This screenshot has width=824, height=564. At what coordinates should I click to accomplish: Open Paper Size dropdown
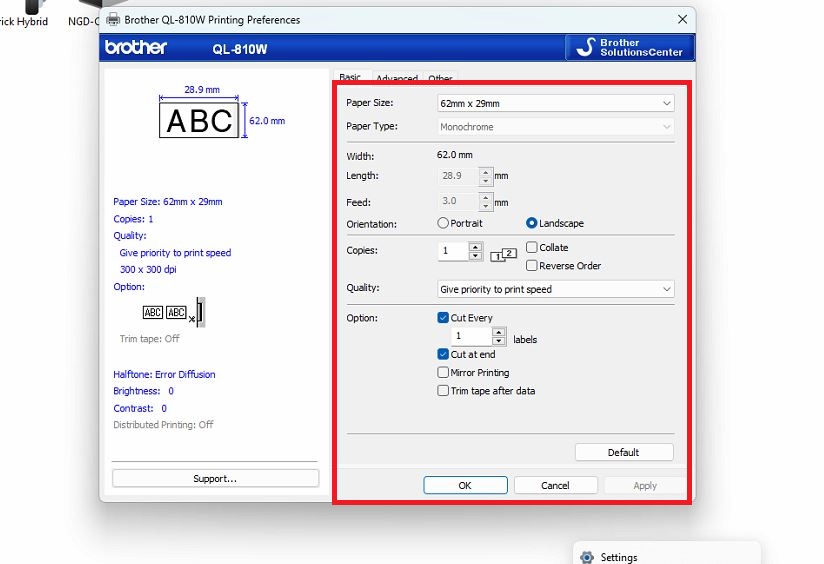(x=555, y=104)
